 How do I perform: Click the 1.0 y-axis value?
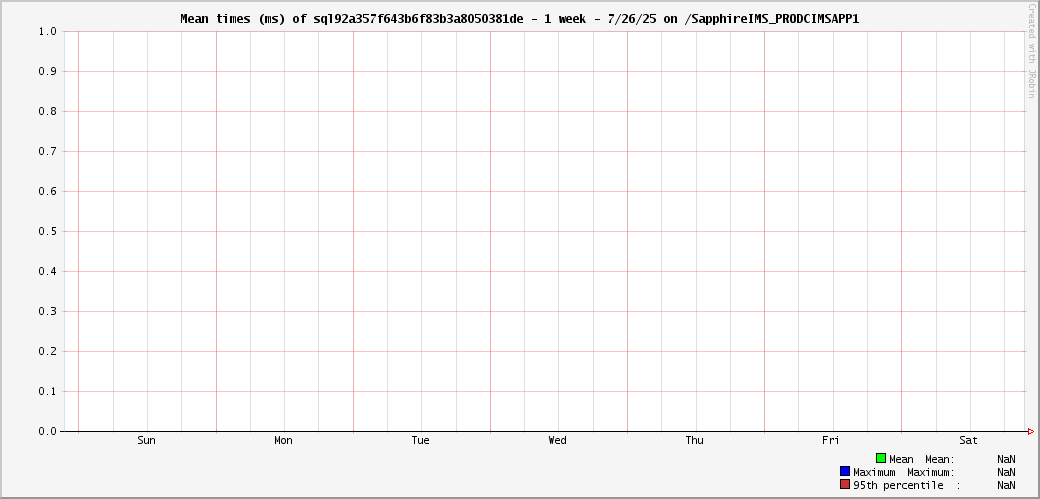[x=47, y=31]
